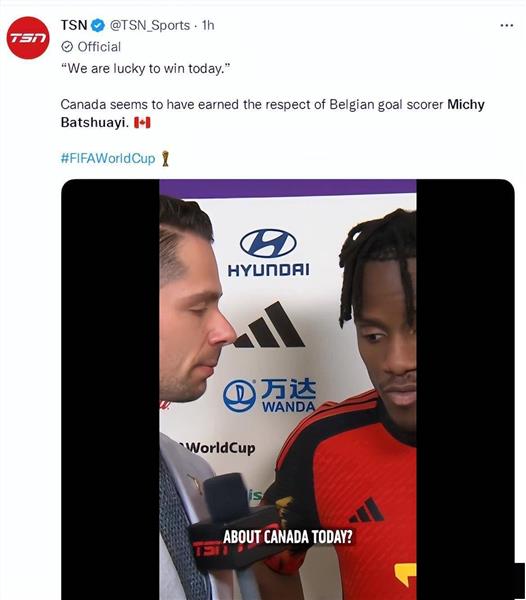The width and height of the screenshot is (526, 600).
Task: Select the bold Michy Batshuayi name
Action: coord(273,113)
